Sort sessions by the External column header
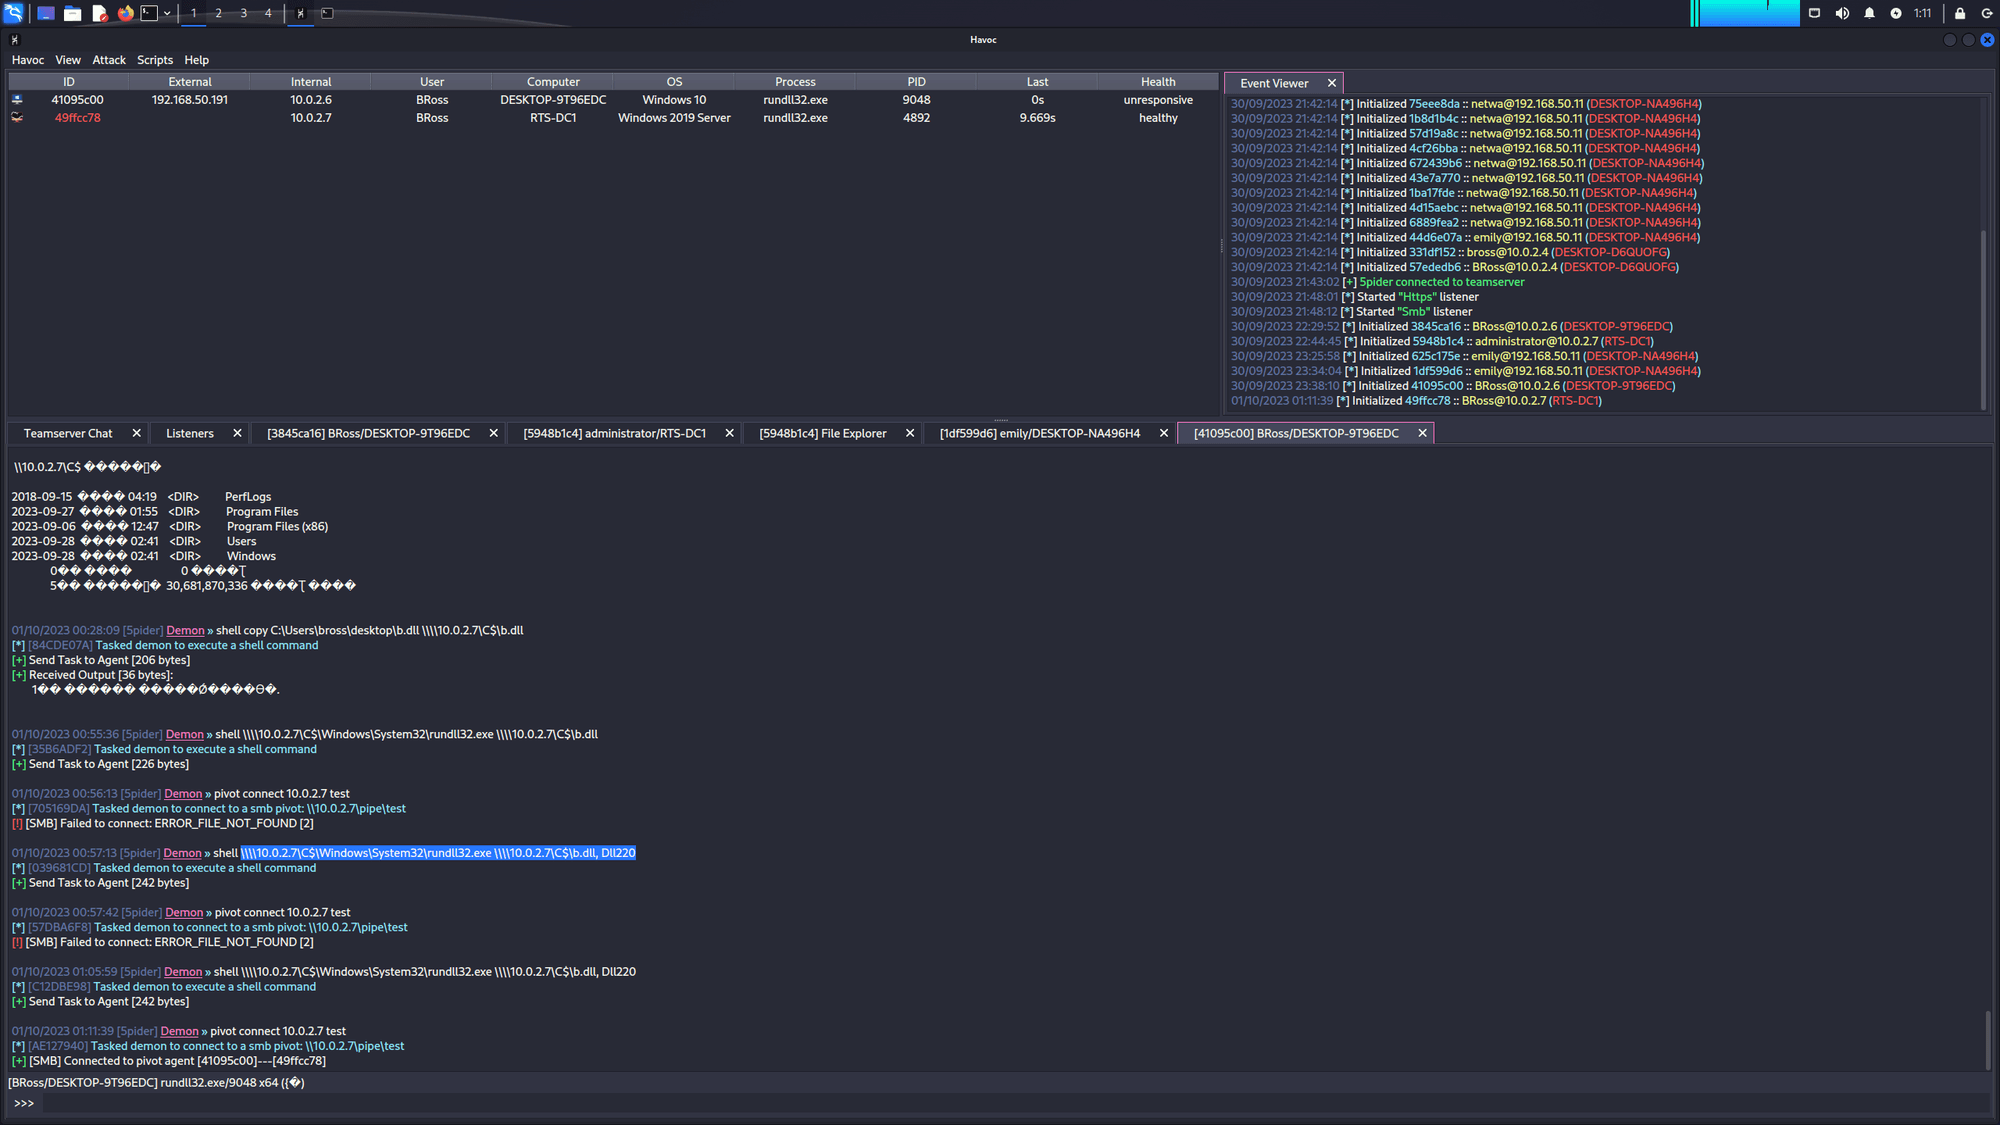2000x1125 pixels. pyautogui.click(x=190, y=82)
